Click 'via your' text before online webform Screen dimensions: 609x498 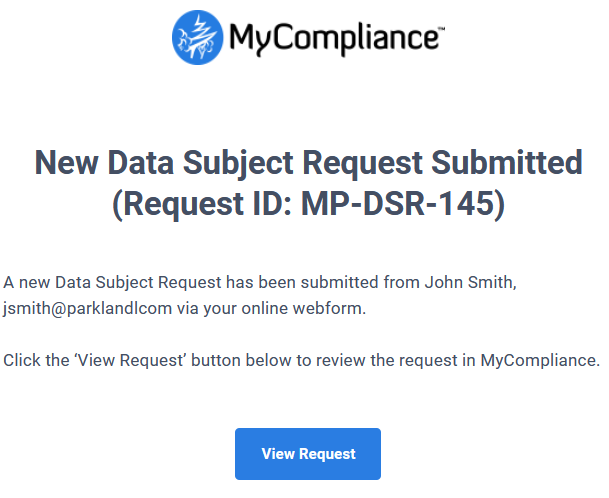pyautogui.click(x=207, y=309)
